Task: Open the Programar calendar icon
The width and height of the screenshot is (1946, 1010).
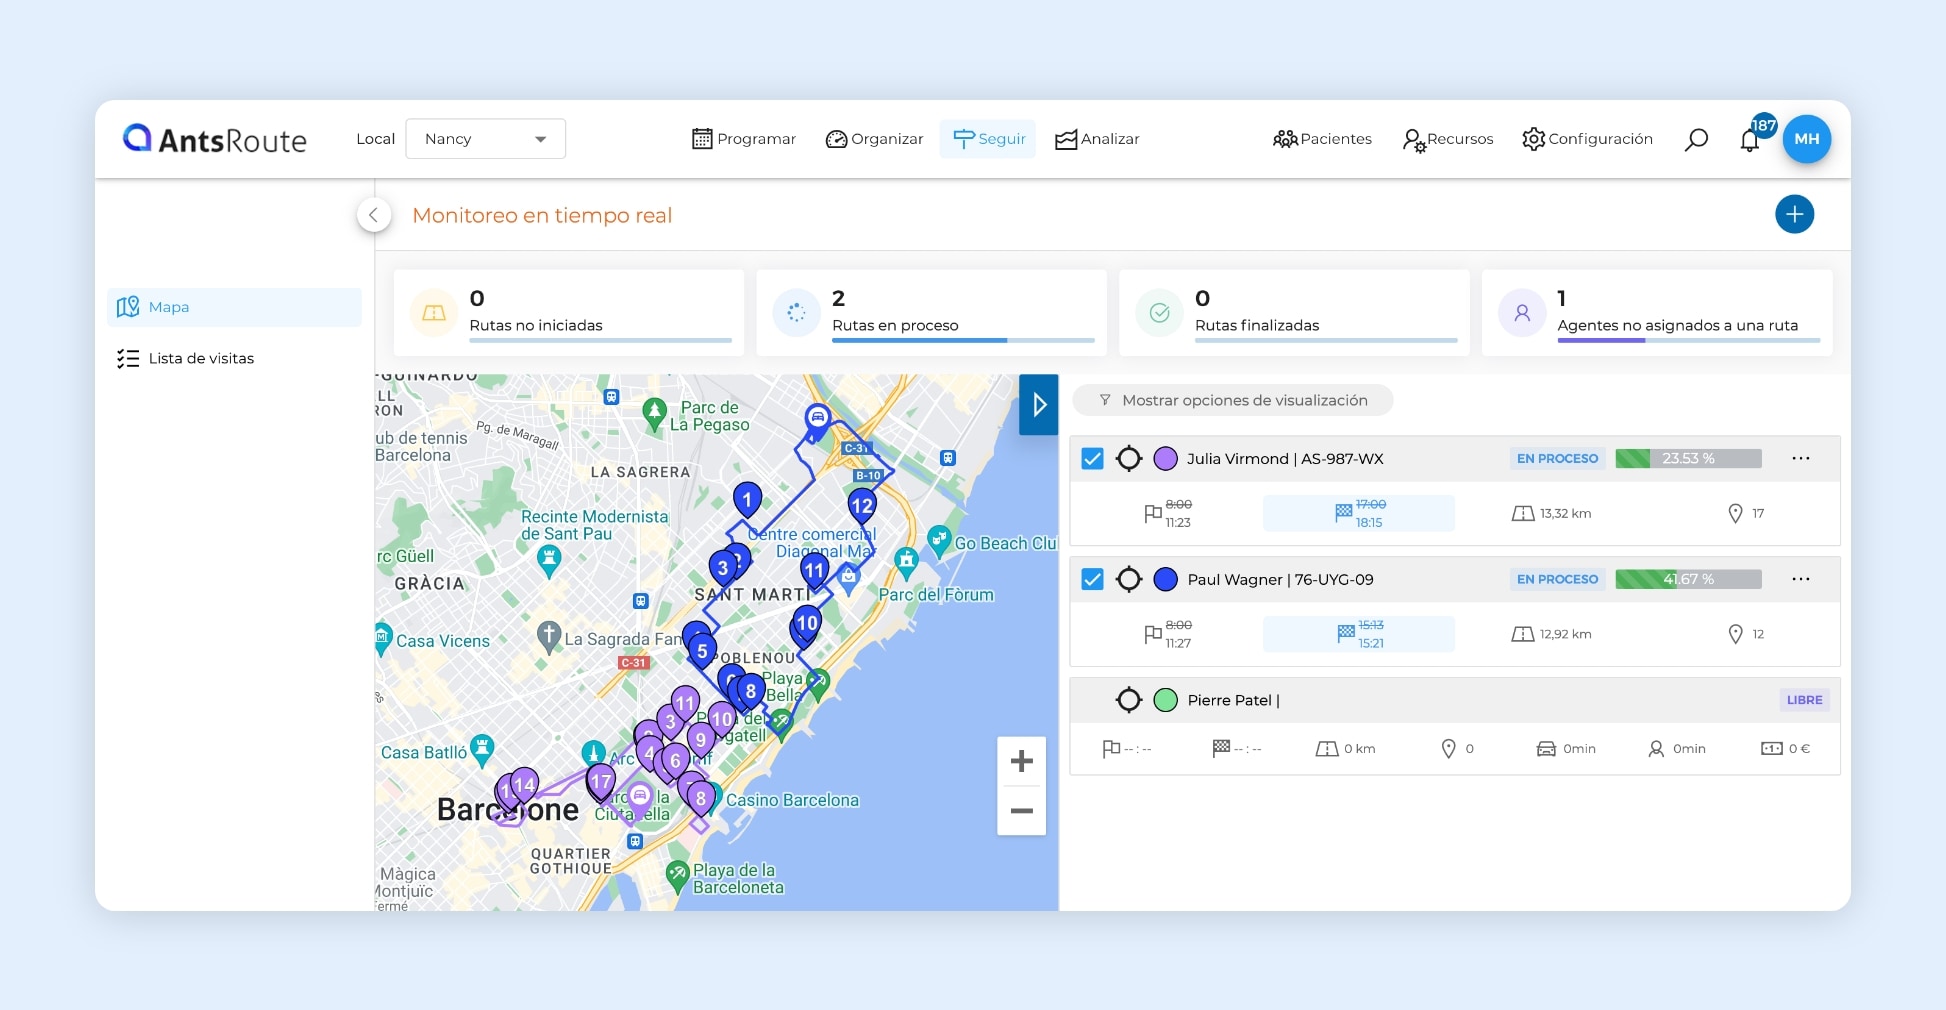Action: point(703,138)
